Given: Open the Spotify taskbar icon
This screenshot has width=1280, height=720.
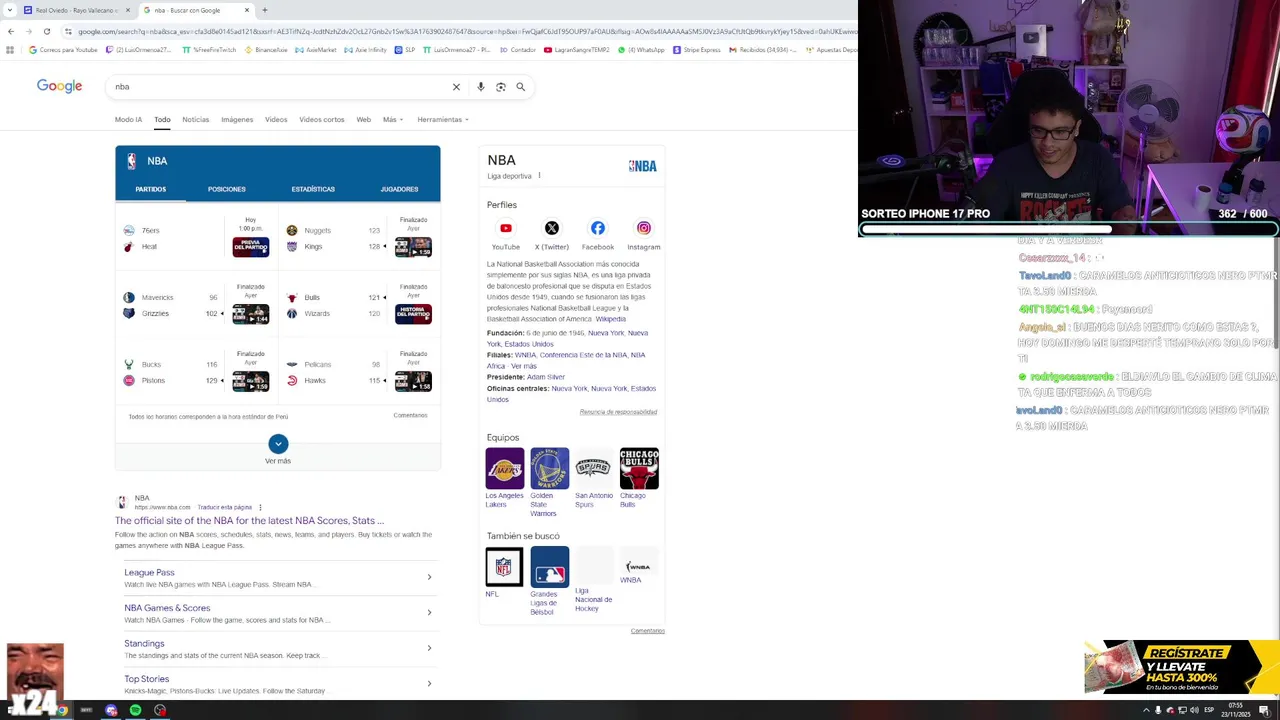Looking at the screenshot, I should coord(135,710).
